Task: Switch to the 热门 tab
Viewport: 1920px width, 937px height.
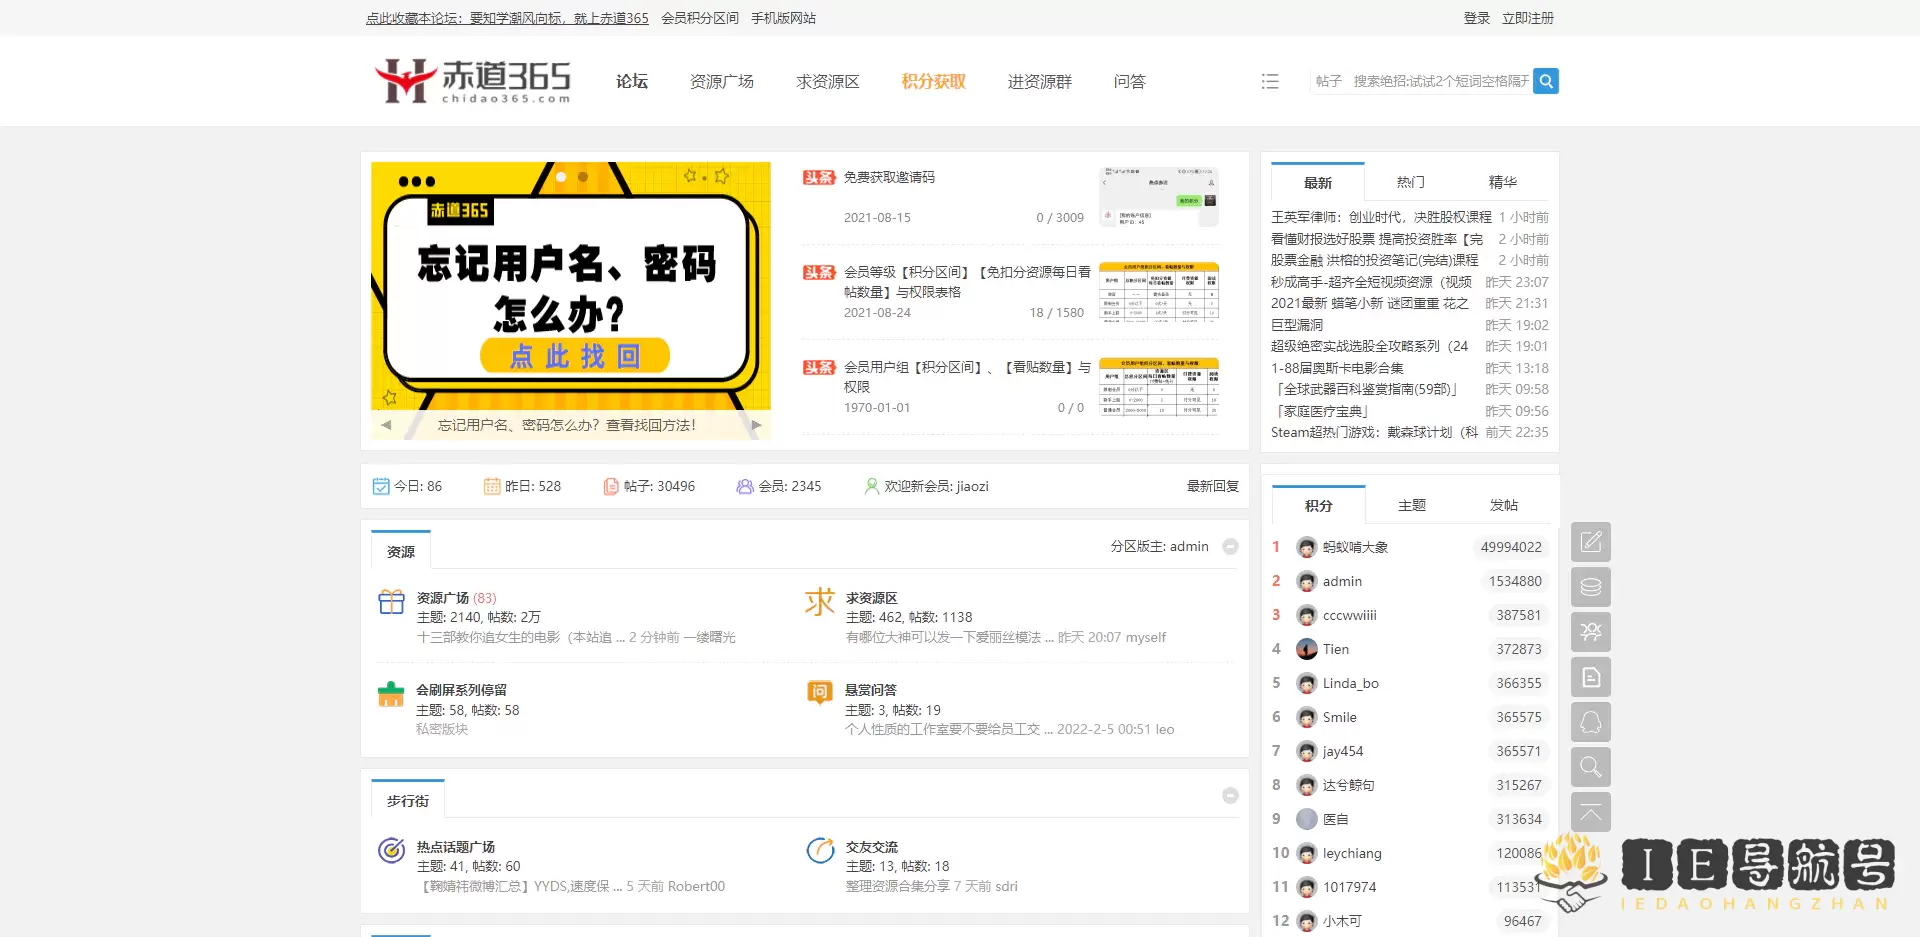Action: pyautogui.click(x=1410, y=182)
